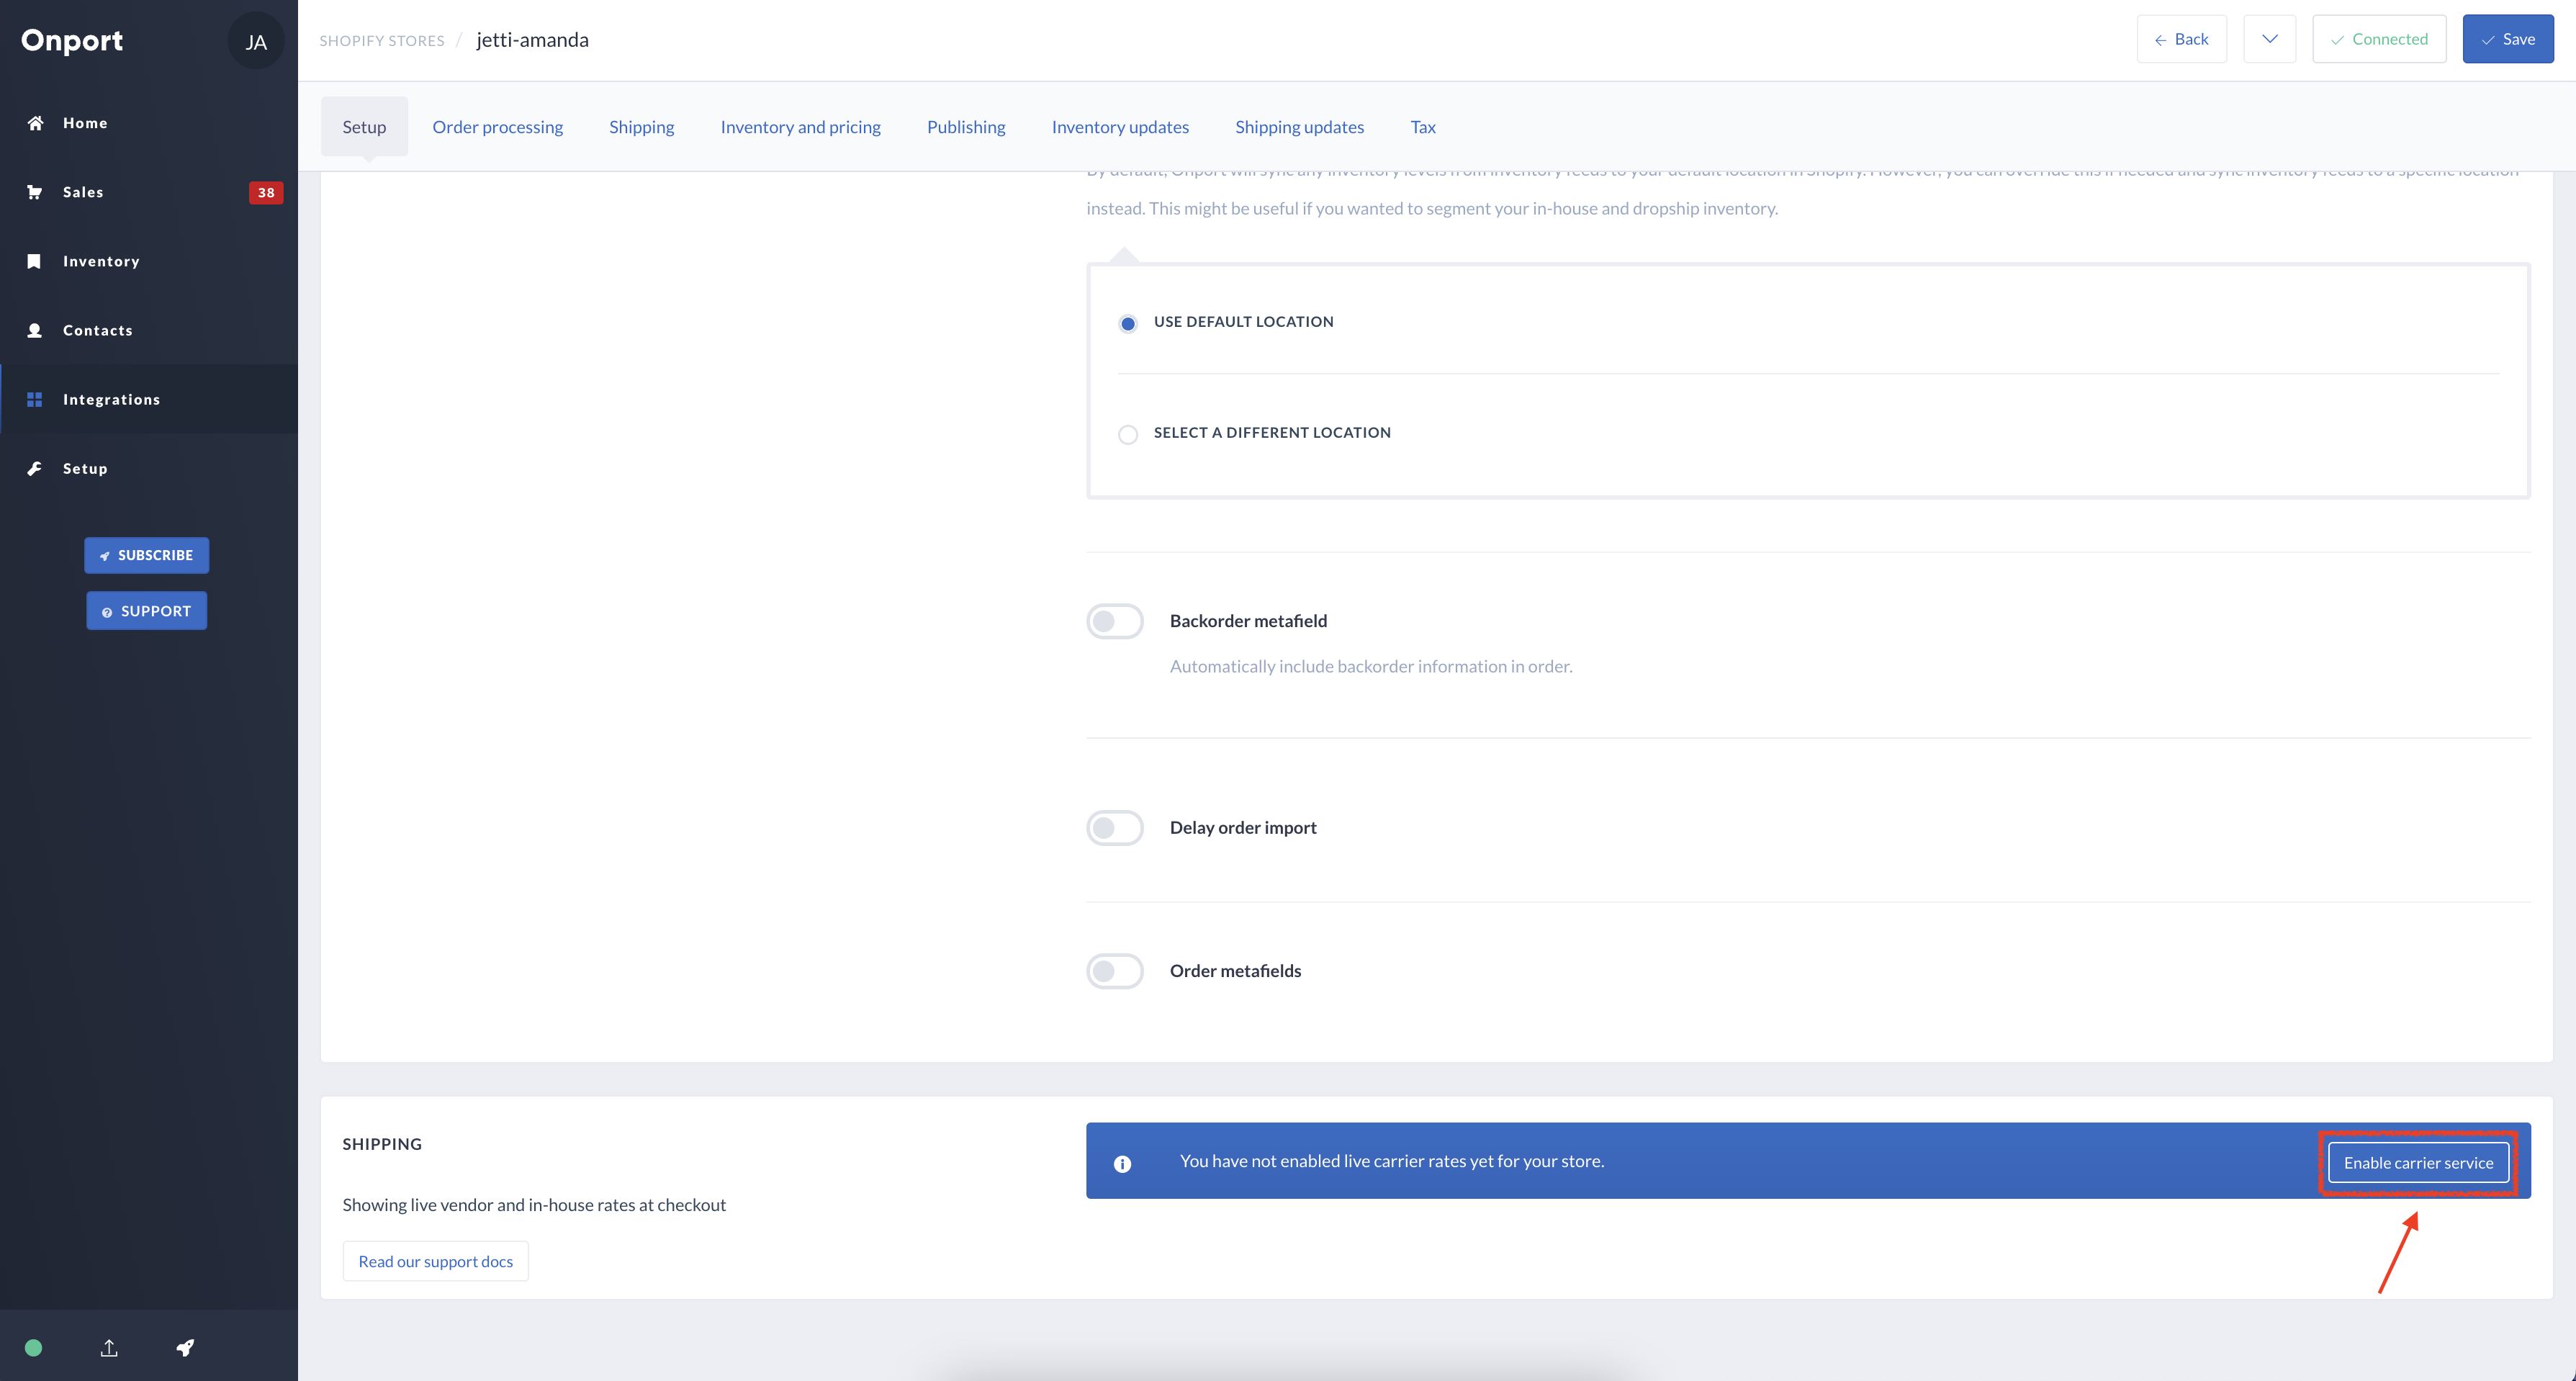Screen dimensions: 2576x1381
Task: Click 'You have not enabled live carrier rates' message
Action: [1392, 1161]
